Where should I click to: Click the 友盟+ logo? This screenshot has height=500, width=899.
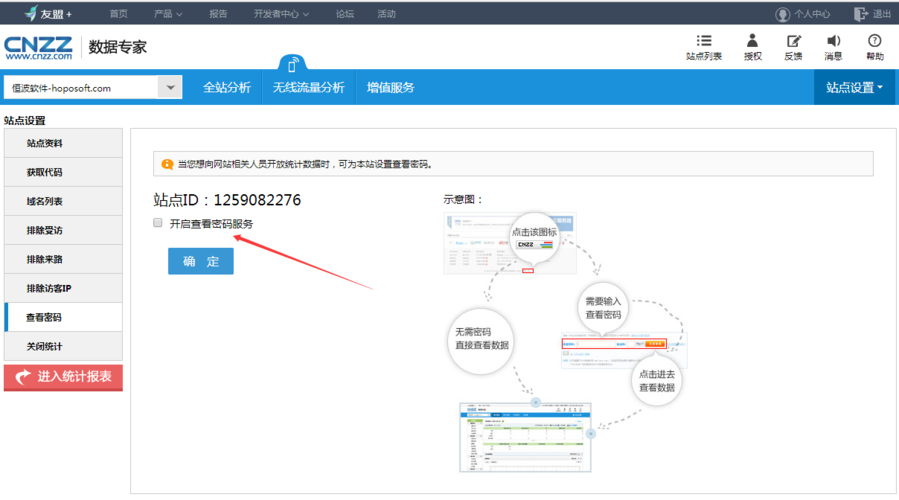[49, 14]
